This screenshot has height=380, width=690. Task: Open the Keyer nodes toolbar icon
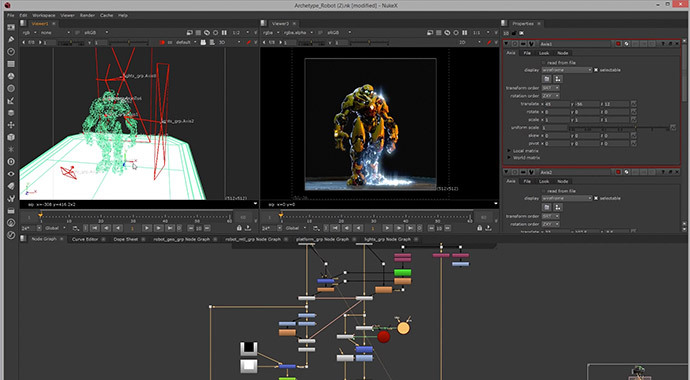point(11,101)
